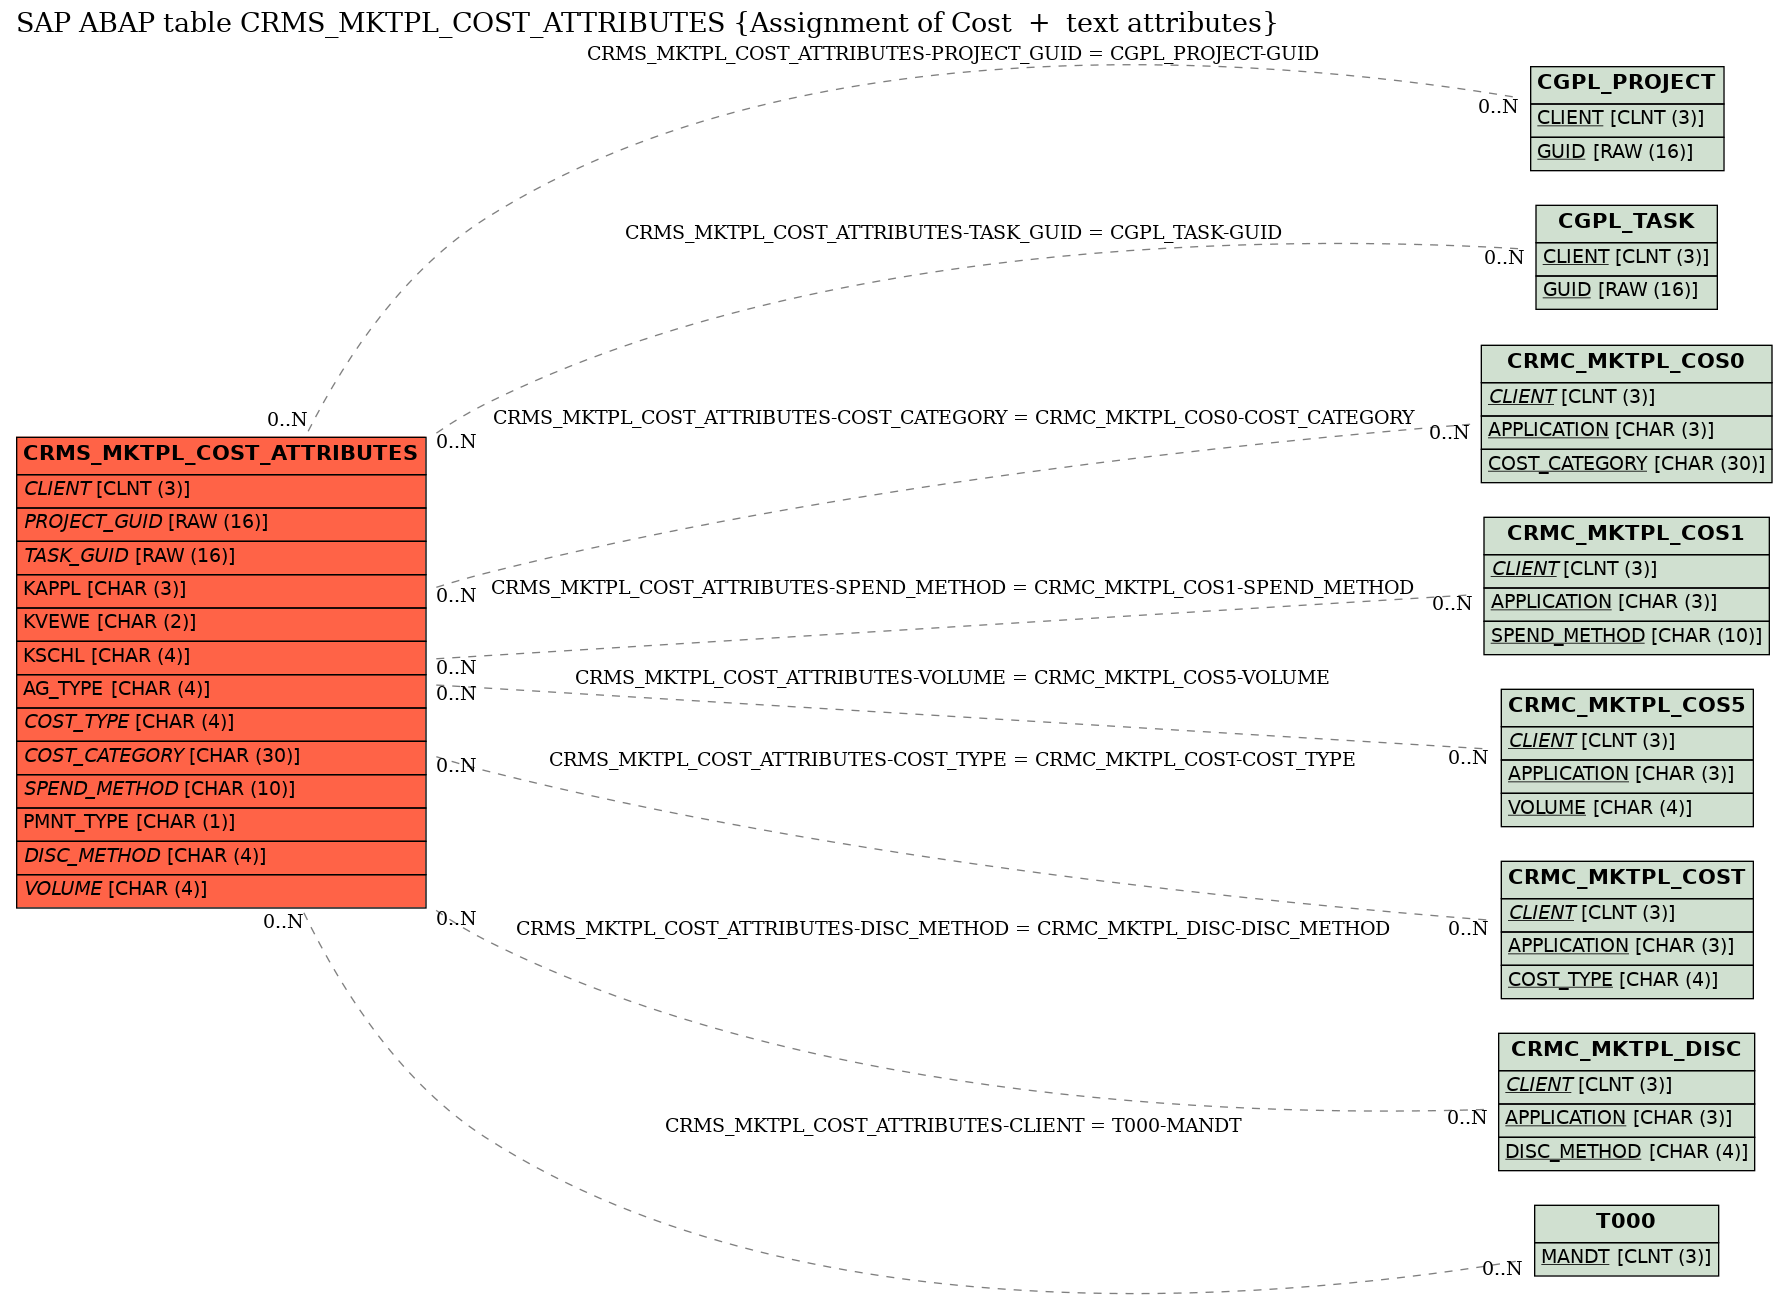
Task: Click COST_TYPE [CHAR (4)] in CRMC_MKTPL_COST
Action: [x=1627, y=981]
